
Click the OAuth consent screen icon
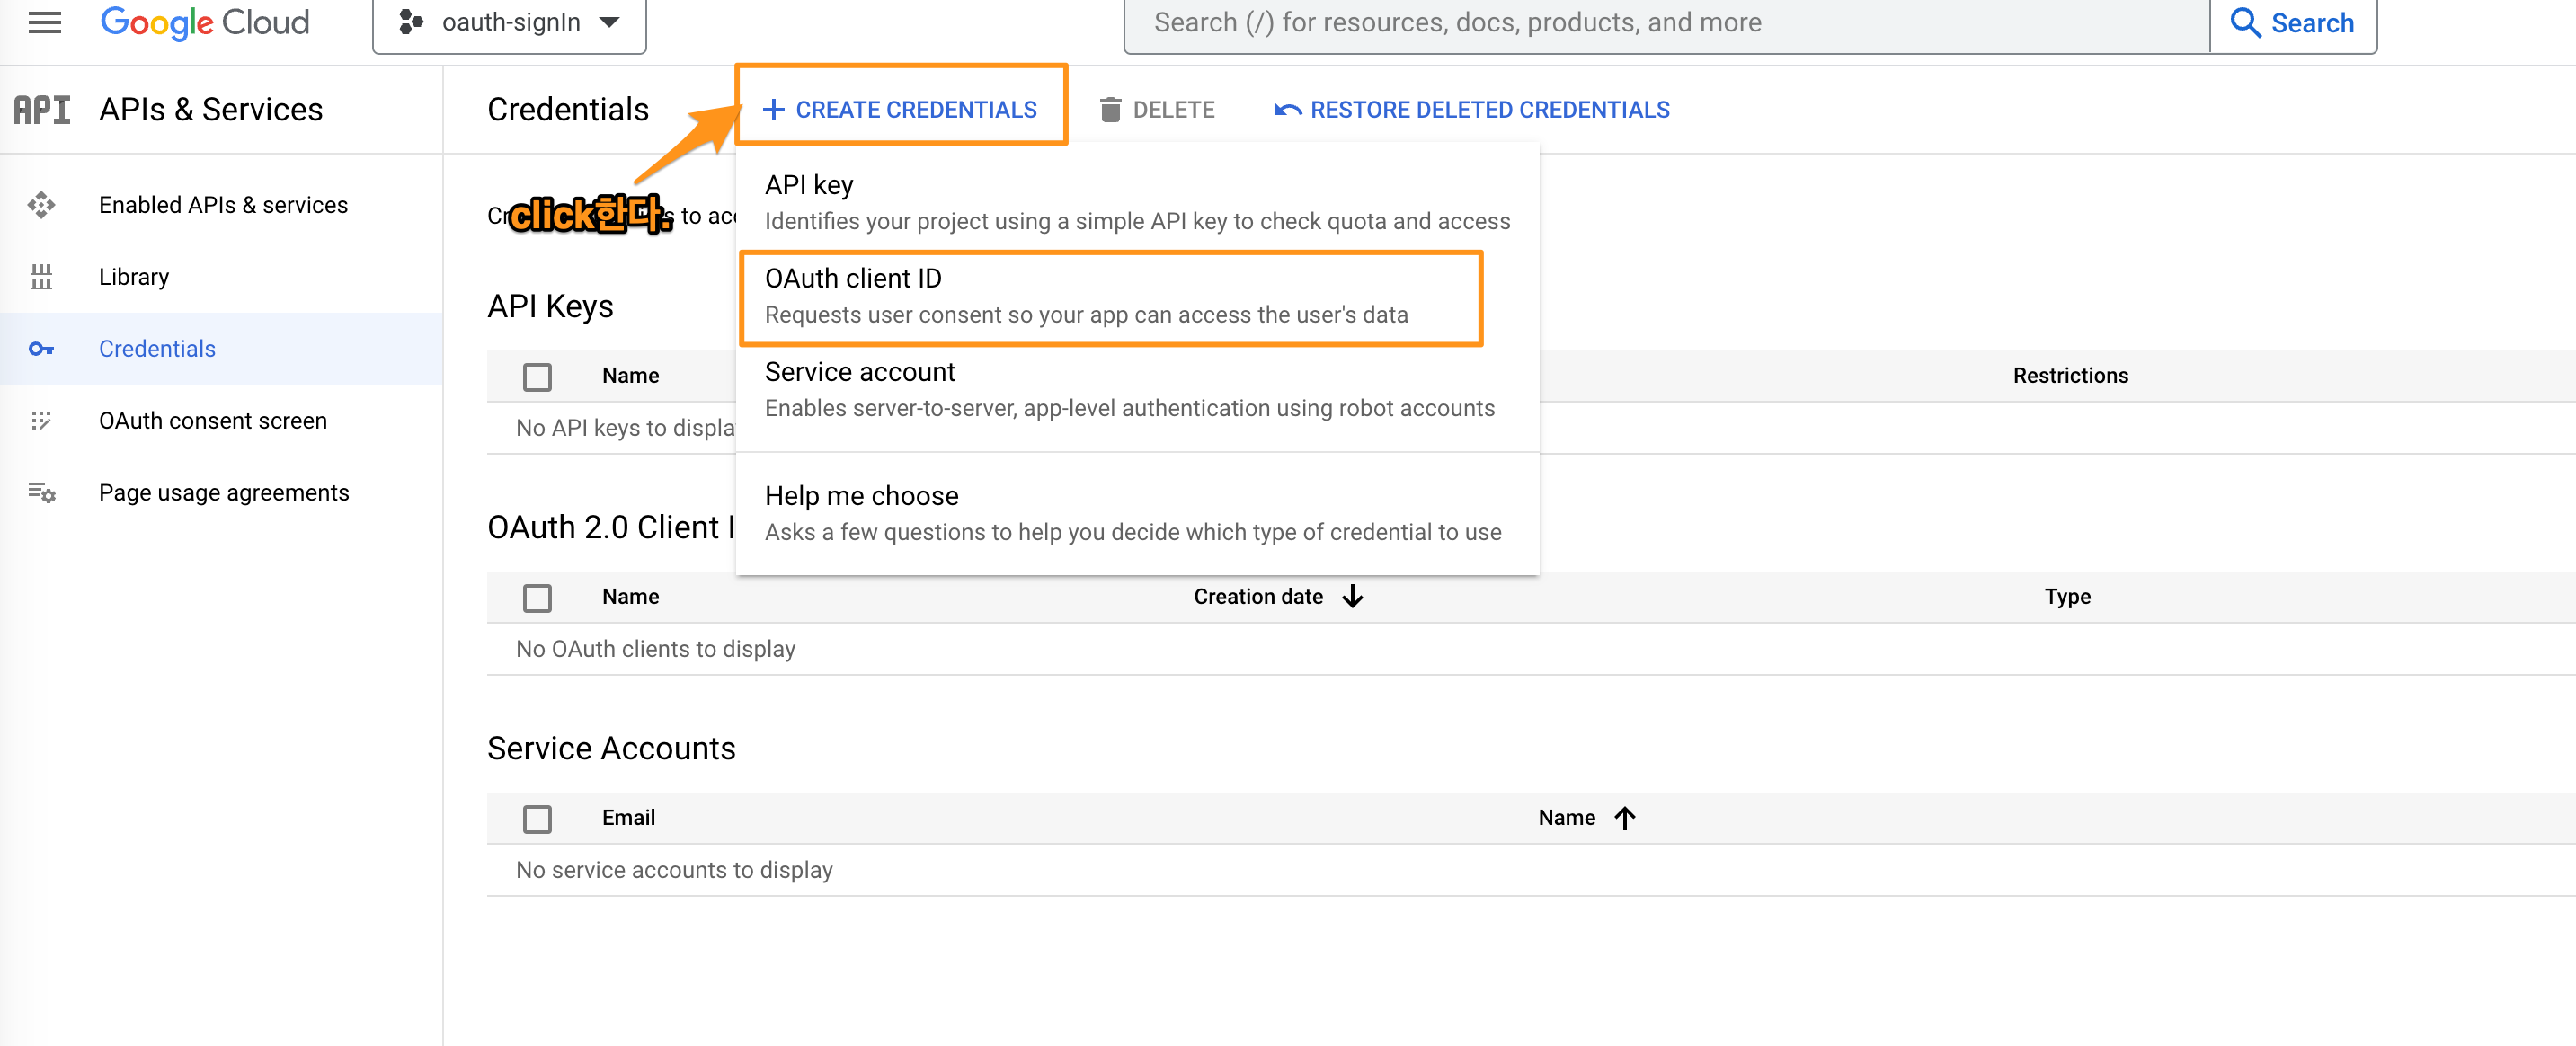click(x=41, y=421)
